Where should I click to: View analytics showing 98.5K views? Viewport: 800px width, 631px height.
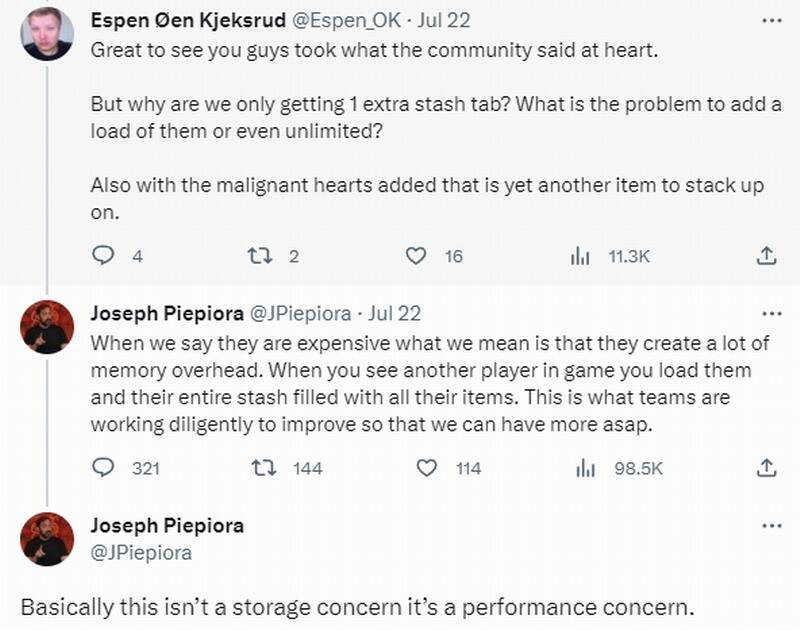[x=585, y=468]
